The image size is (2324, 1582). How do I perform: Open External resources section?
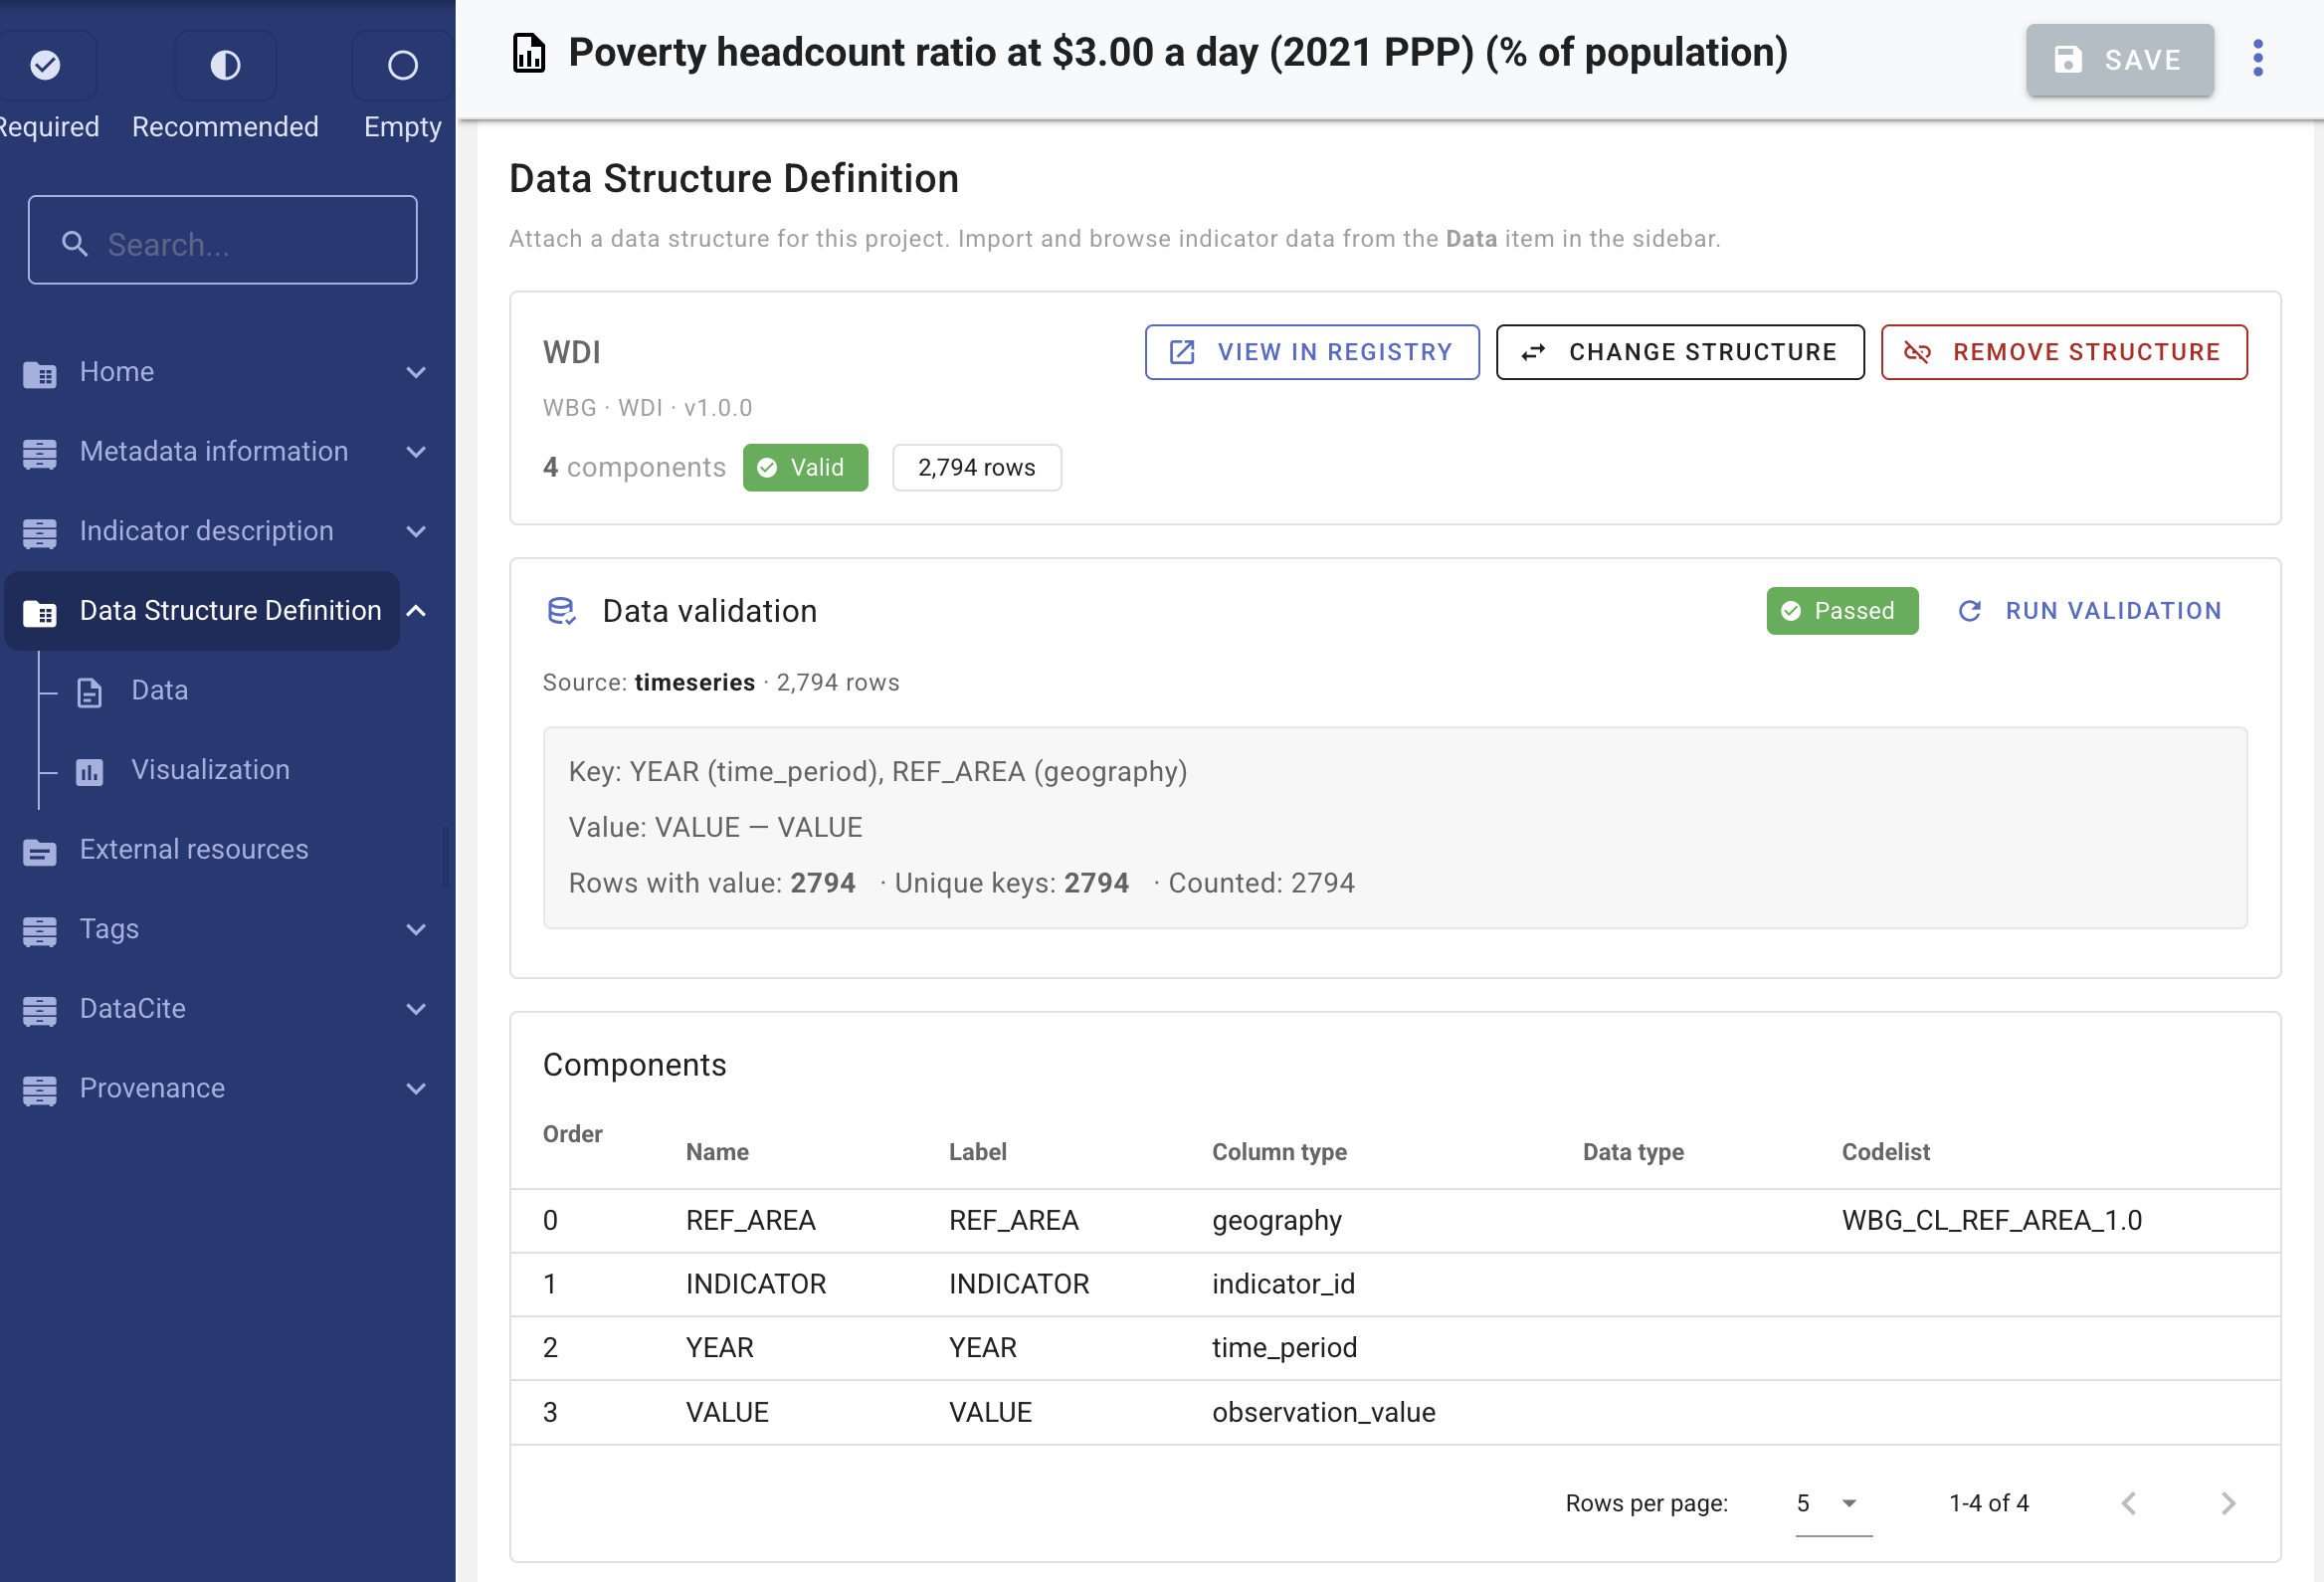tap(194, 849)
